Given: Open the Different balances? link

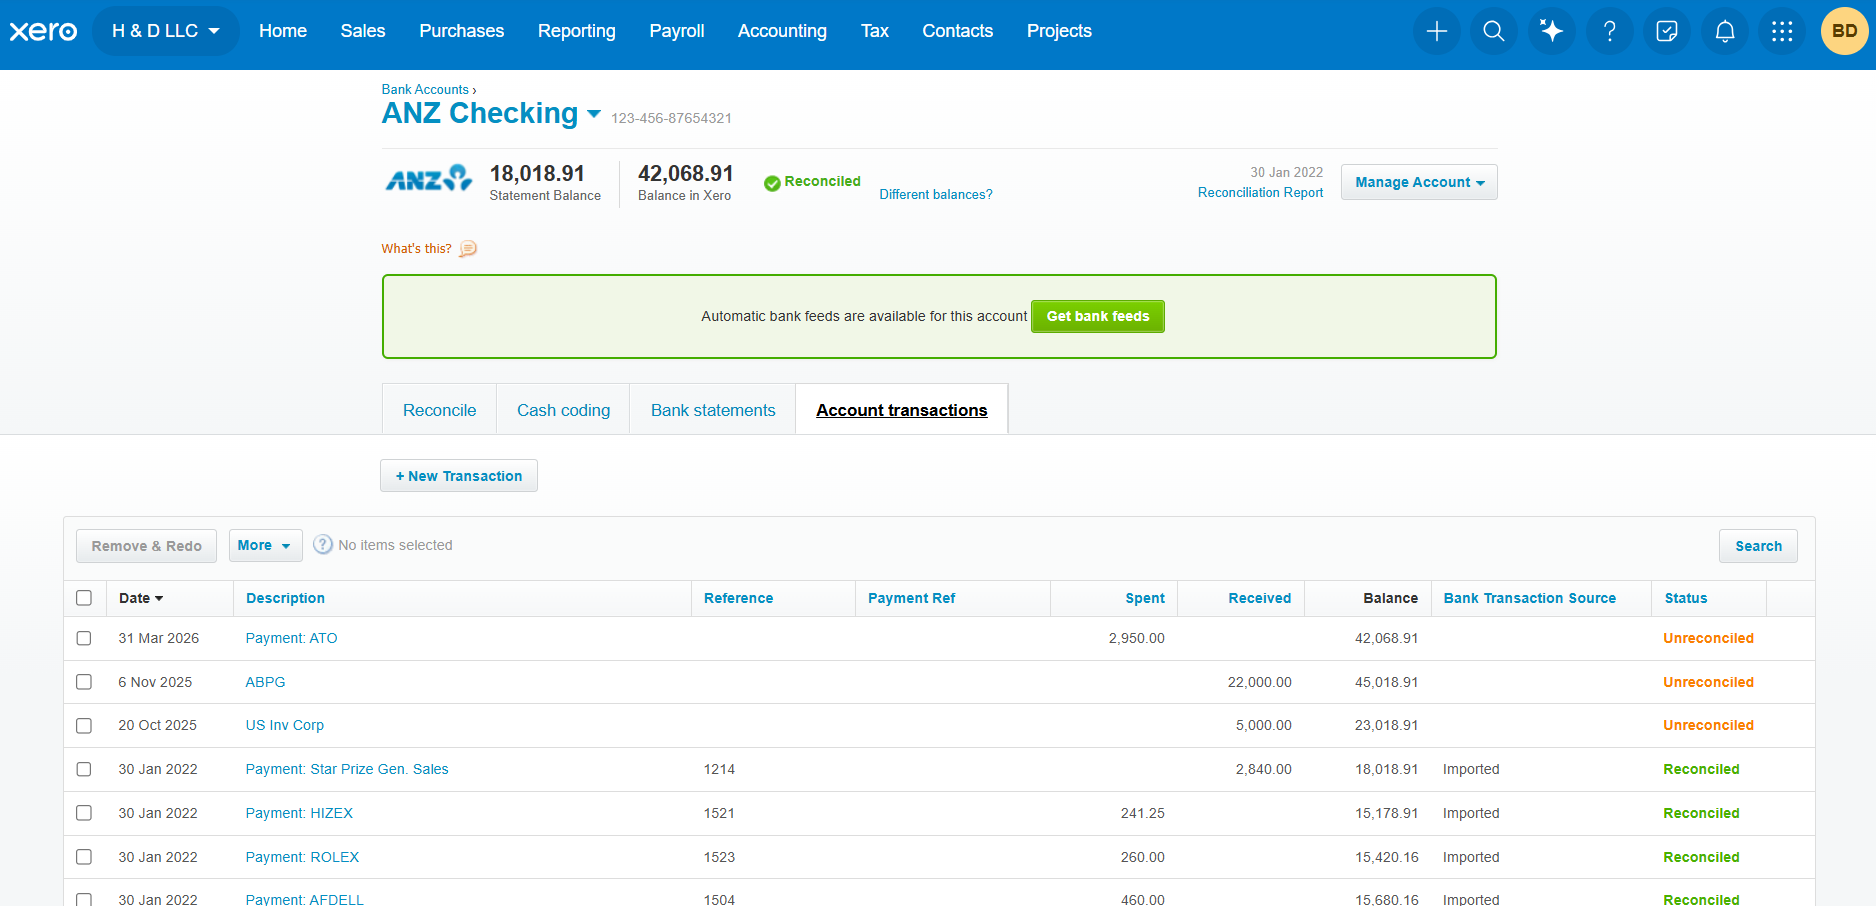Looking at the screenshot, I should click(x=936, y=194).
